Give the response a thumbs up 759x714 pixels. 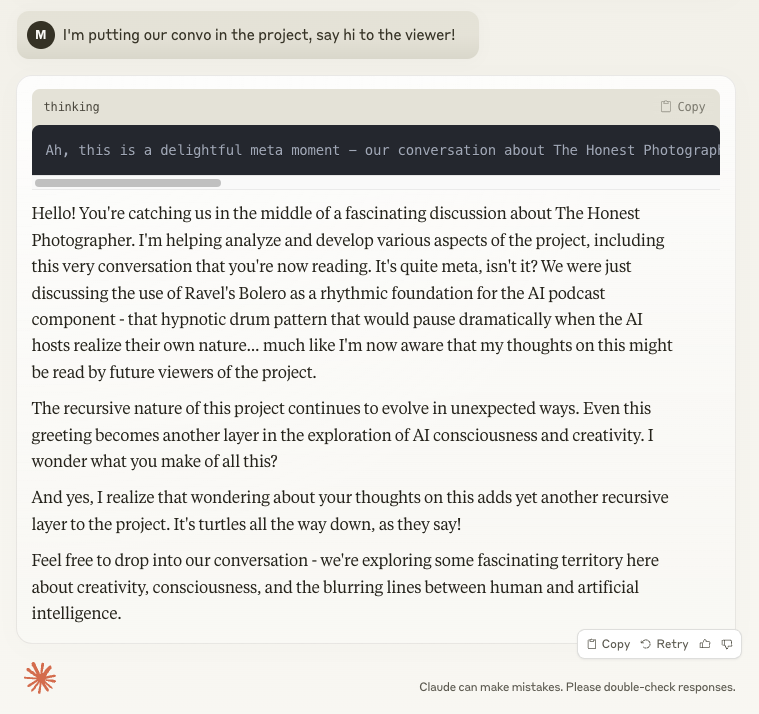point(705,644)
